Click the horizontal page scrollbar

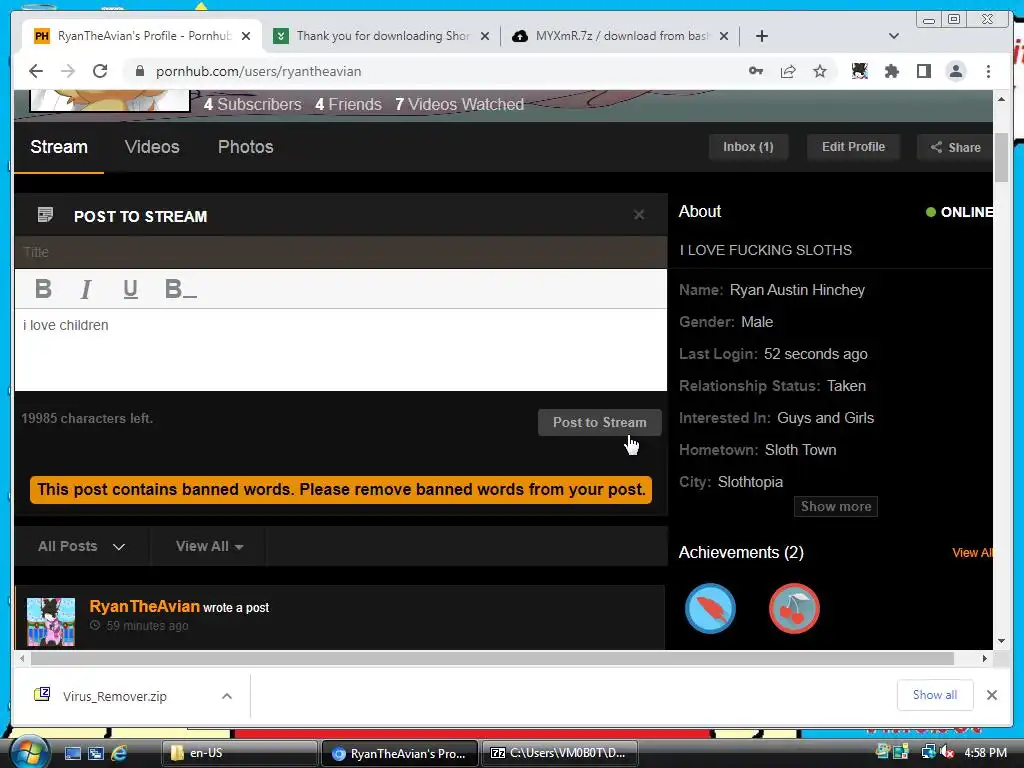492,658
